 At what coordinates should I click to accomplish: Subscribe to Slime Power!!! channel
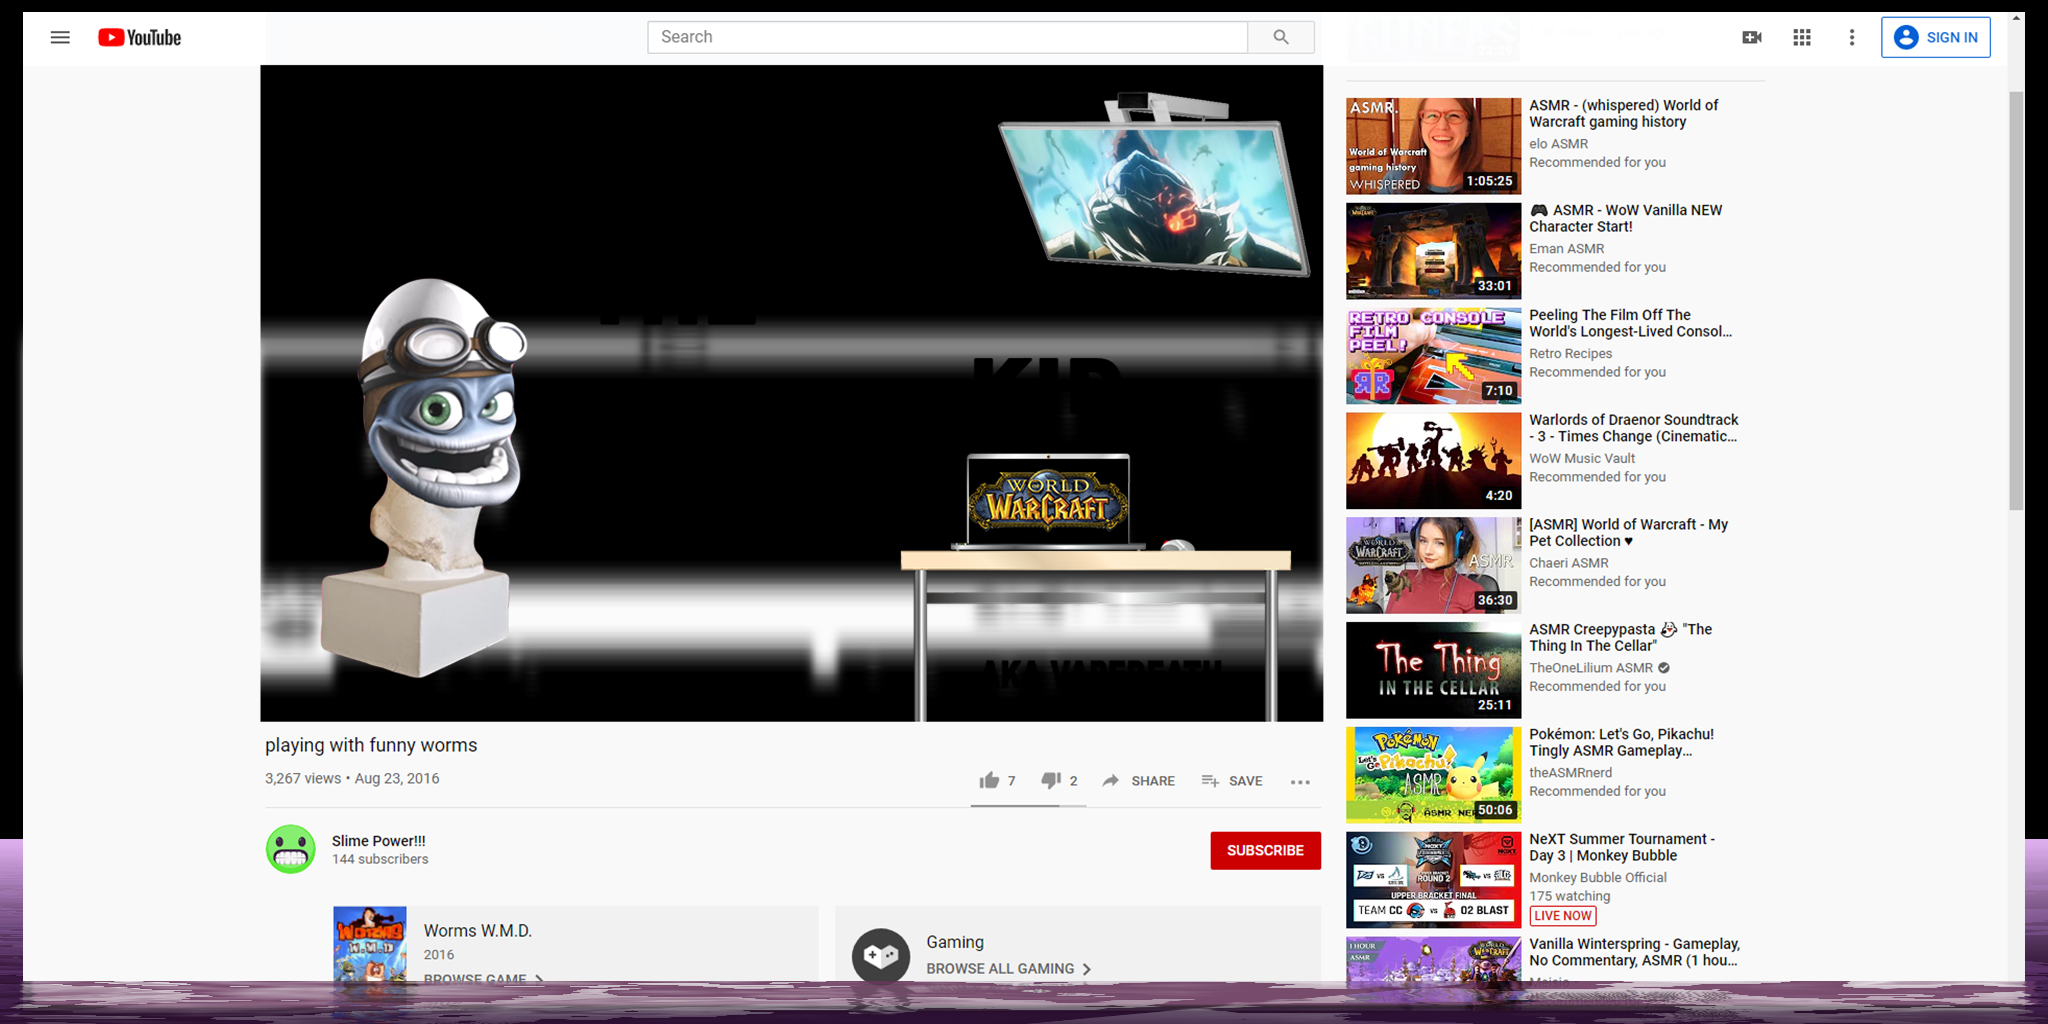(x=1265, y=850)
